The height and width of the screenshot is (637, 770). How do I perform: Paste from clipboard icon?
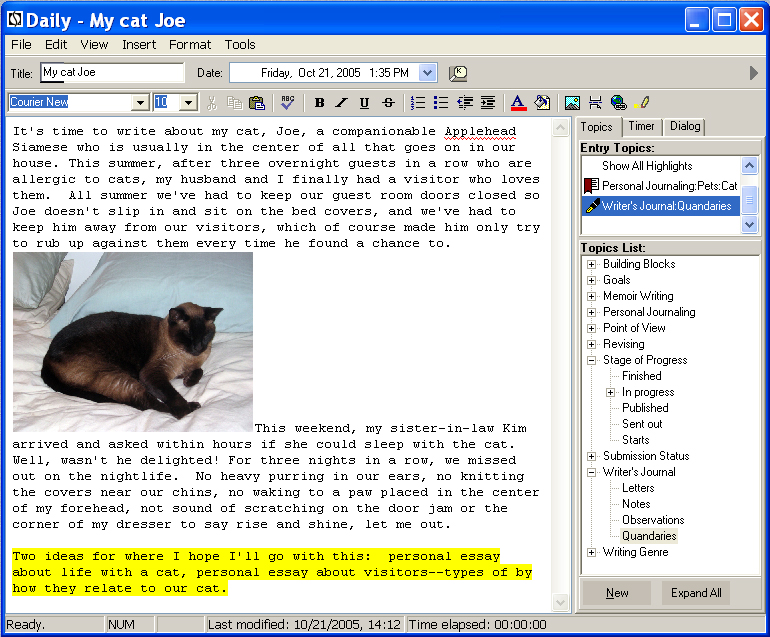pos(257,102)
